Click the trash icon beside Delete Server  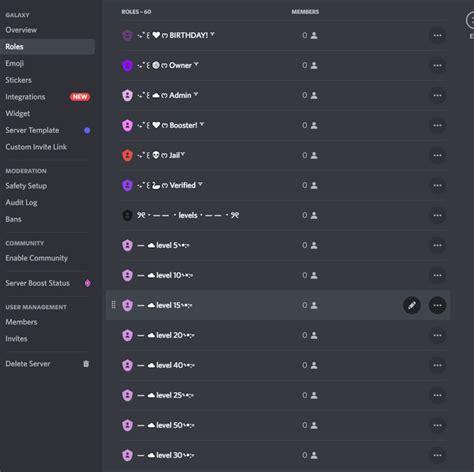click(x=86, y=364)
